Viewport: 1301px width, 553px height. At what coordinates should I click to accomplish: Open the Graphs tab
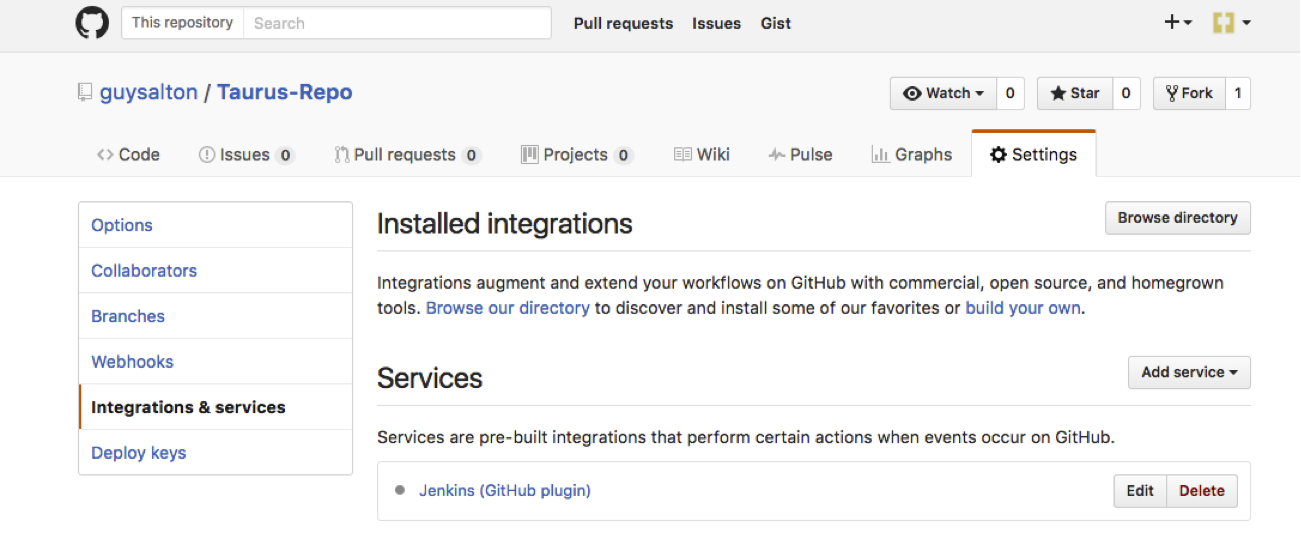click(912, 154)
